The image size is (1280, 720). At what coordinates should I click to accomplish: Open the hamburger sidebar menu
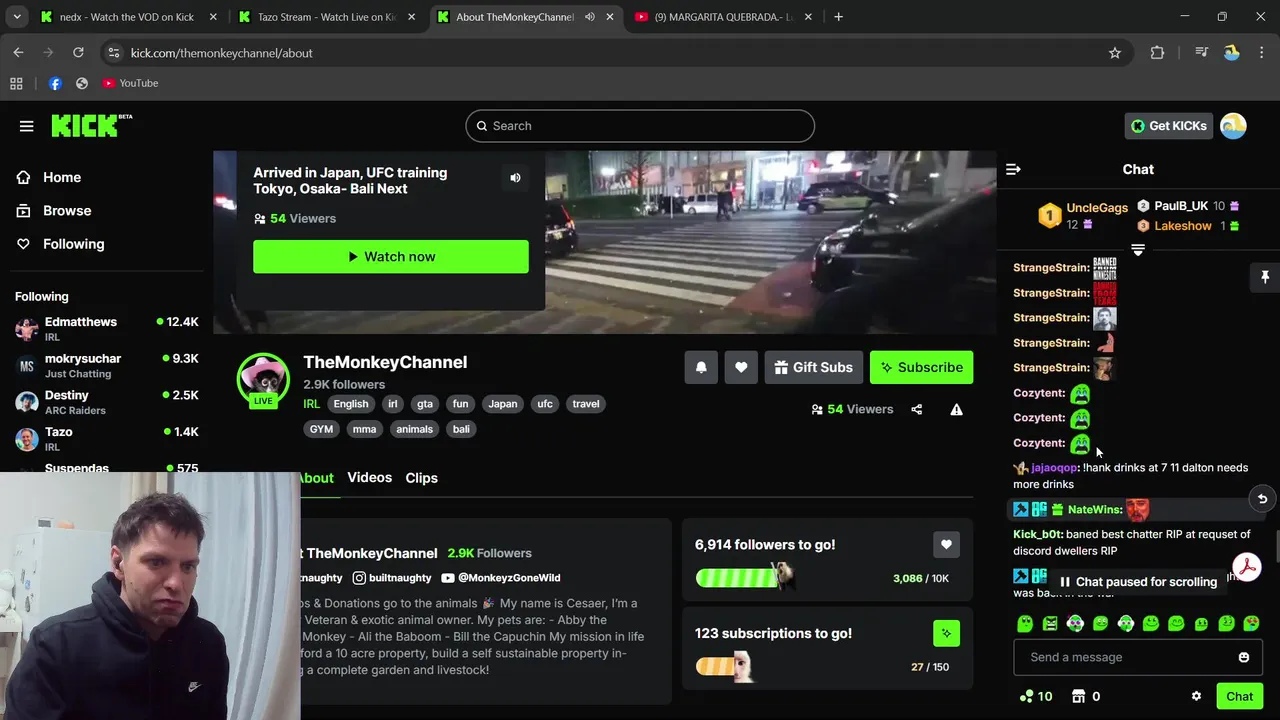[x=26, y=126]
